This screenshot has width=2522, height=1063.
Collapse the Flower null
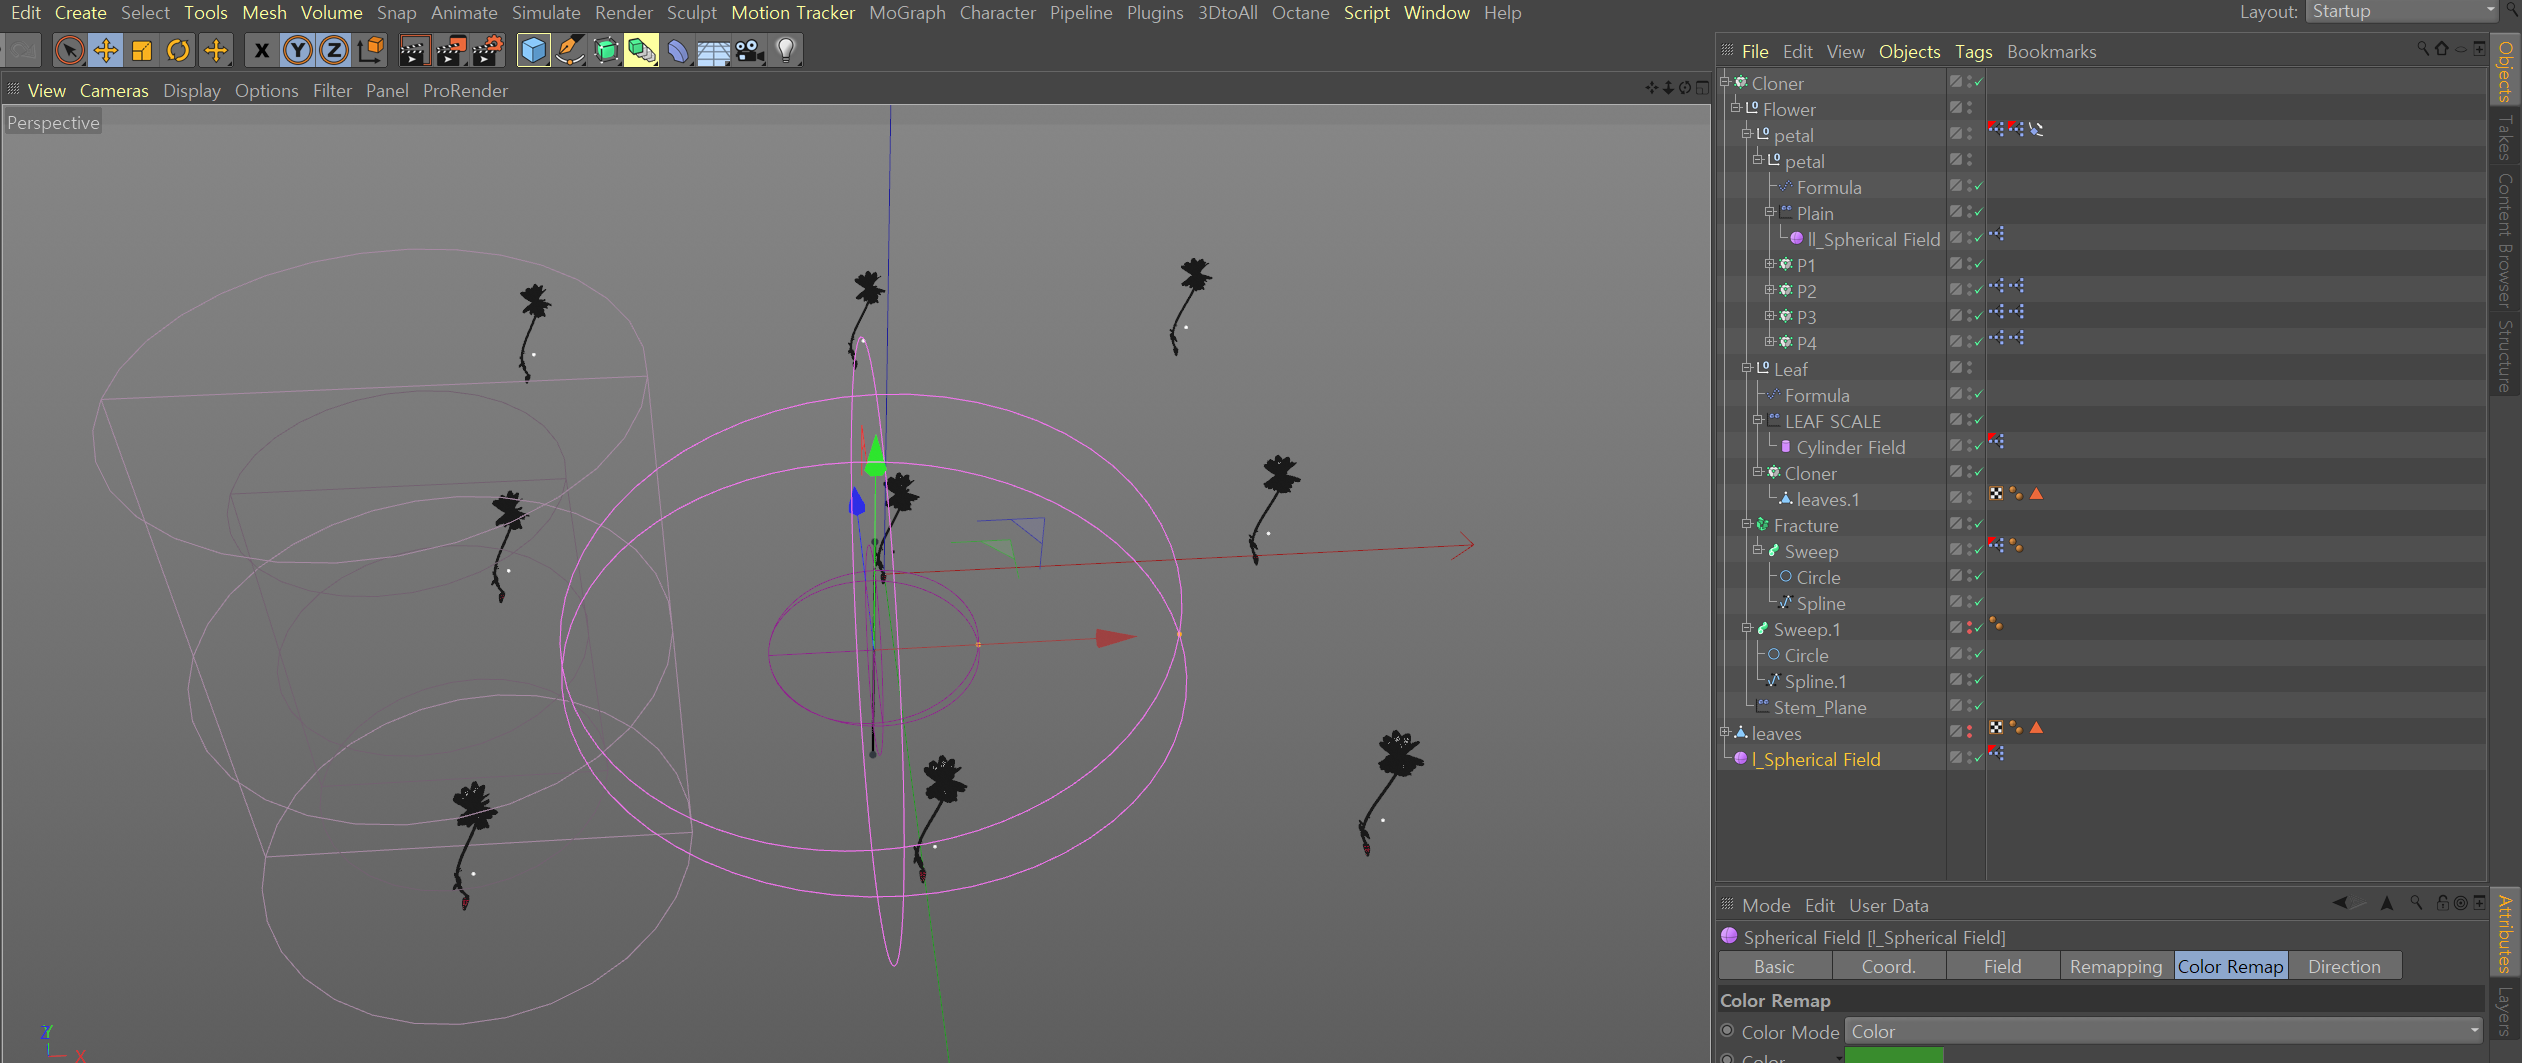pos(1737,108)
